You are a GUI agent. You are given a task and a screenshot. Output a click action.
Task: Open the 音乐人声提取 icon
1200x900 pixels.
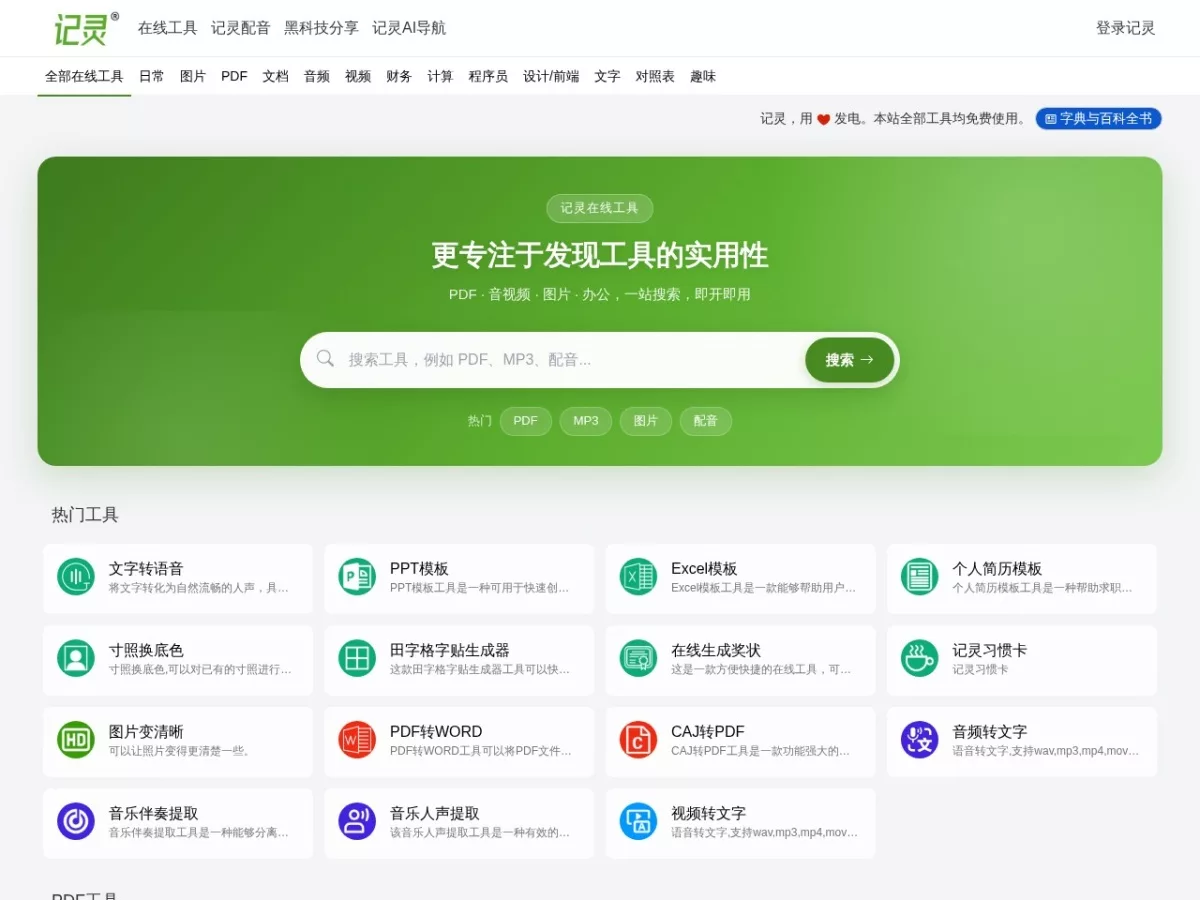357,821
